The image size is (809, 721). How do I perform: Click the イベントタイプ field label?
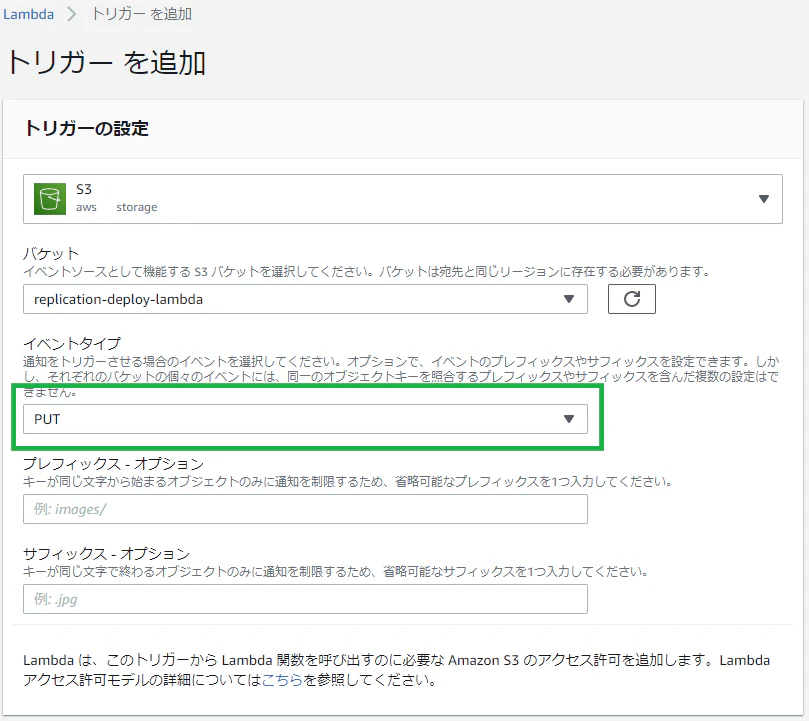pyautogui.click(x=72, y=343)
